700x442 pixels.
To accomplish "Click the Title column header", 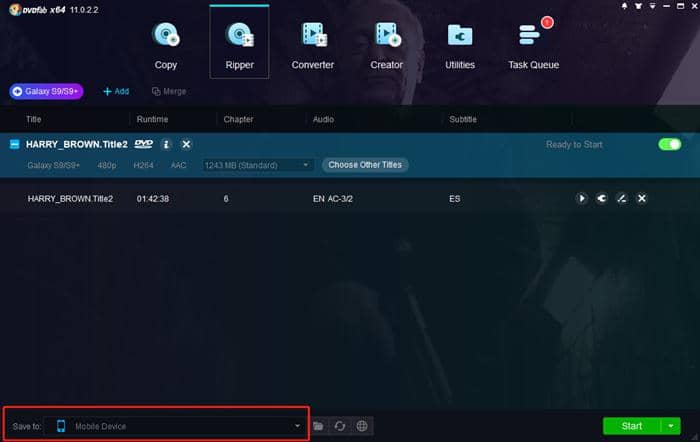I will point(33,119).
